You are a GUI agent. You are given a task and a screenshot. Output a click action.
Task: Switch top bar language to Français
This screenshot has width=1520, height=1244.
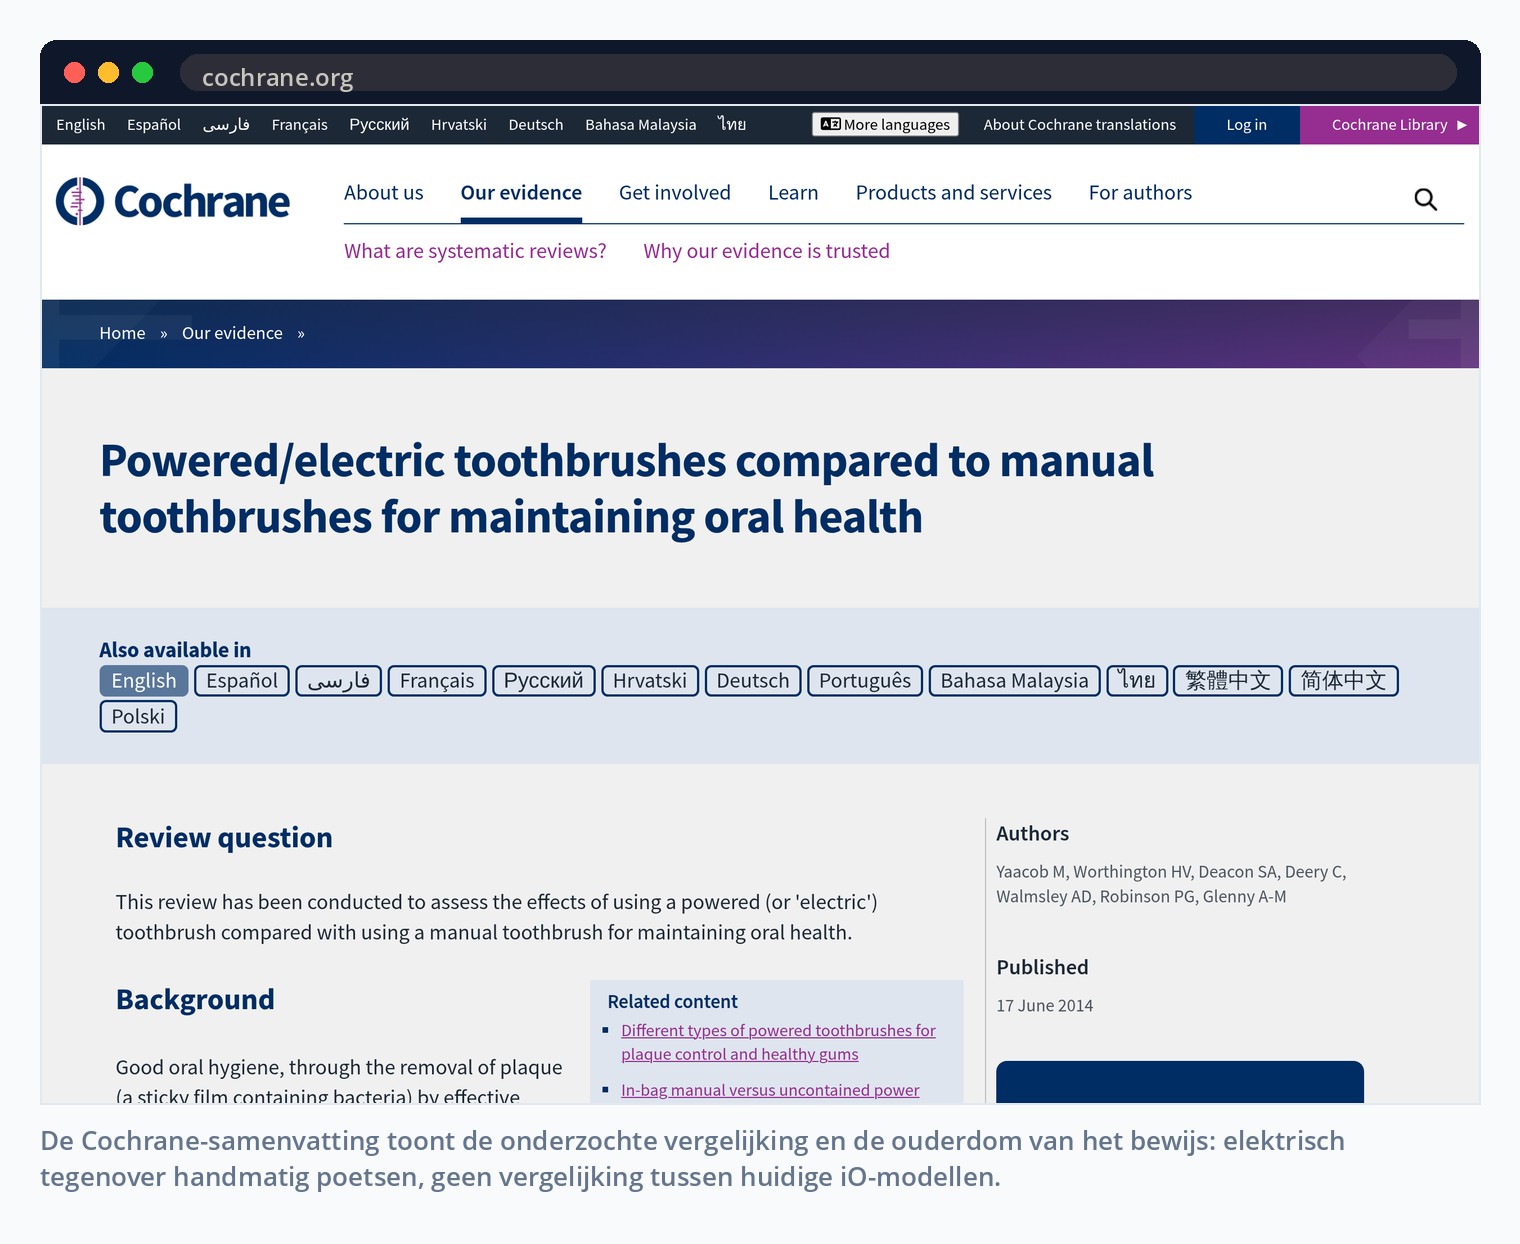point(300,125)
